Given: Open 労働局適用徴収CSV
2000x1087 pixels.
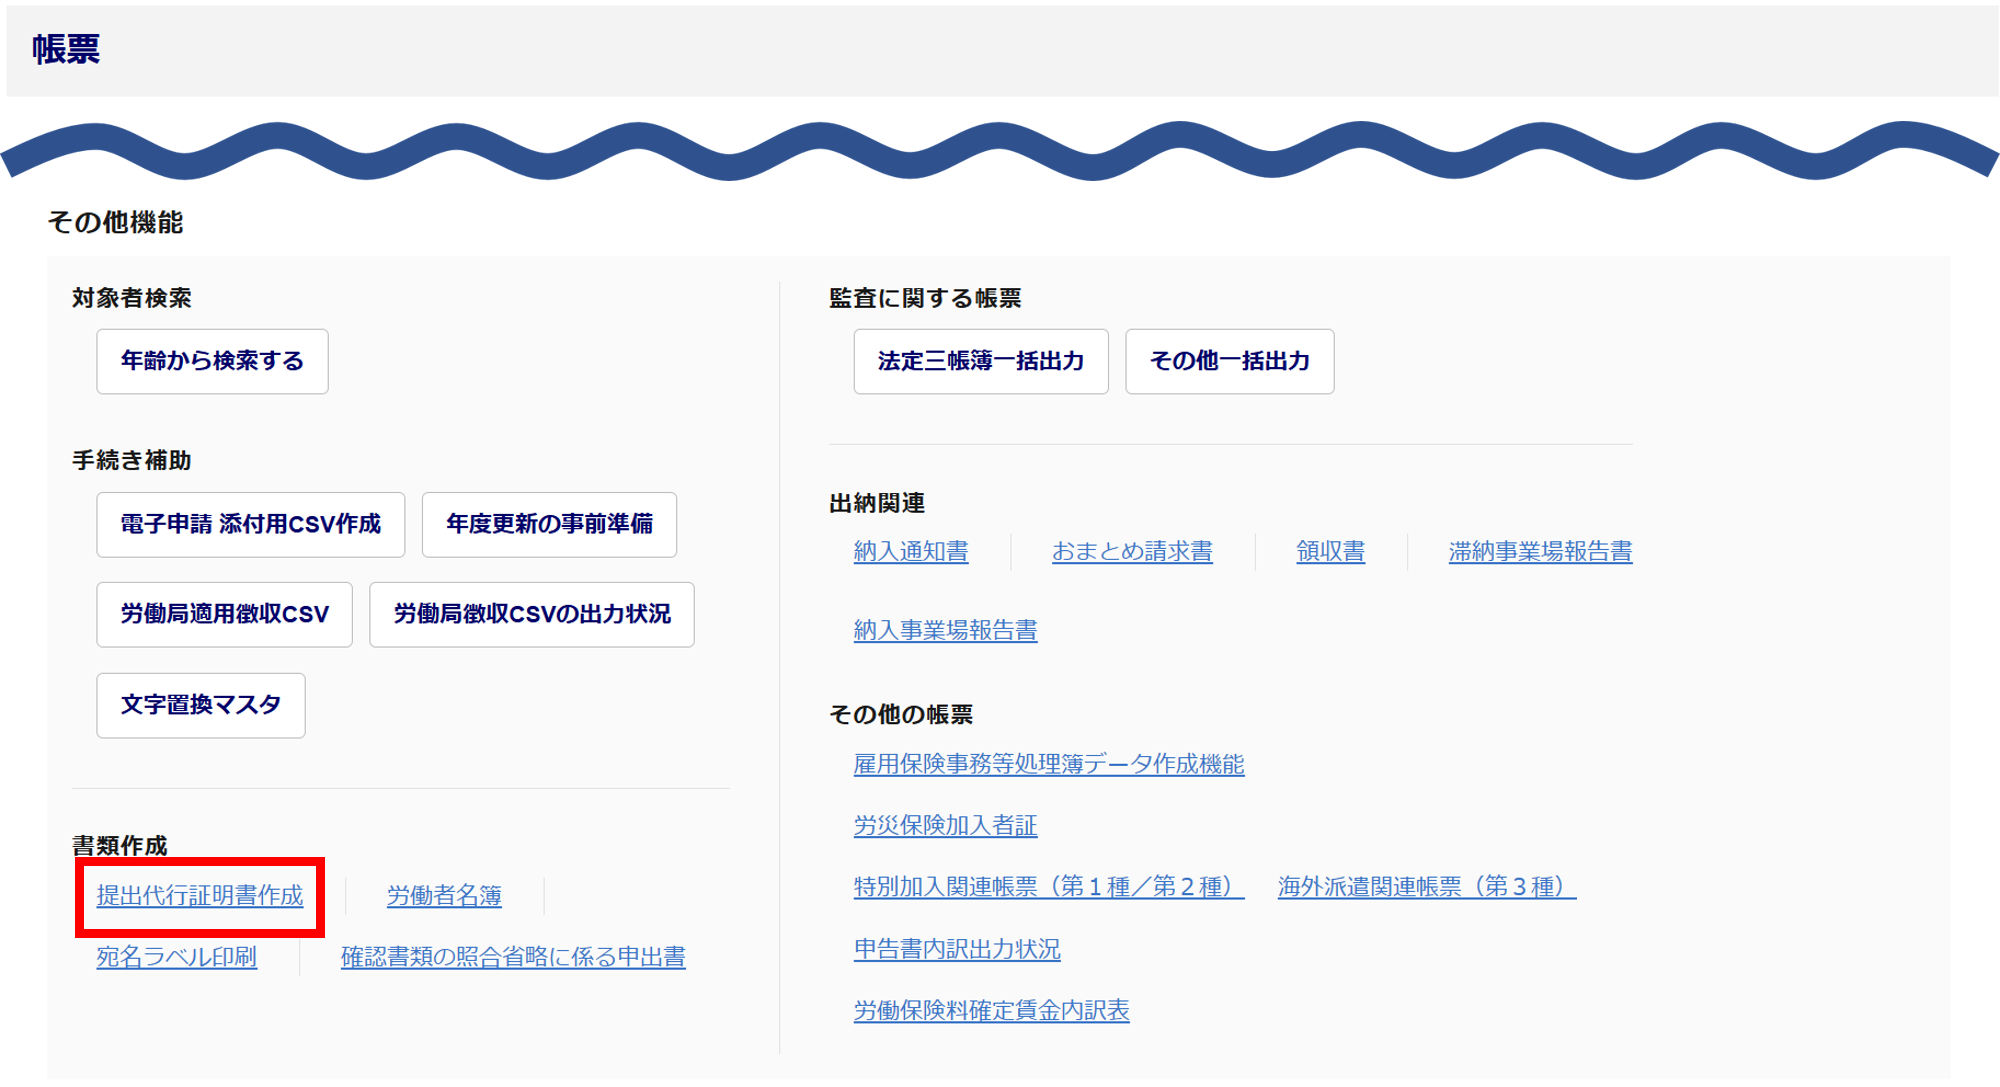Looking at the screenshot, I should pyautogui.click(x=224, y=614).
